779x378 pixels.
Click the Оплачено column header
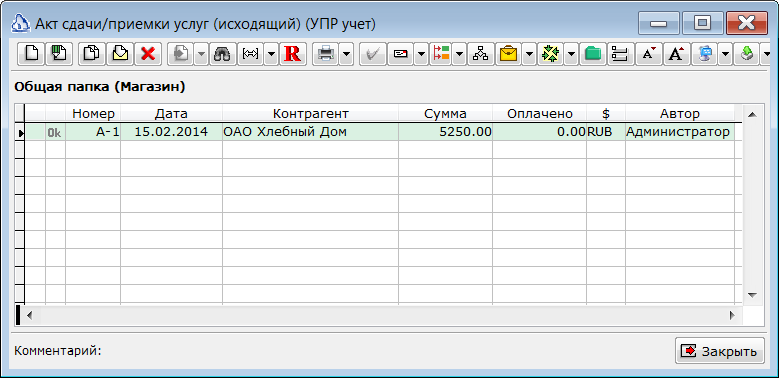(x=540, y=113)
